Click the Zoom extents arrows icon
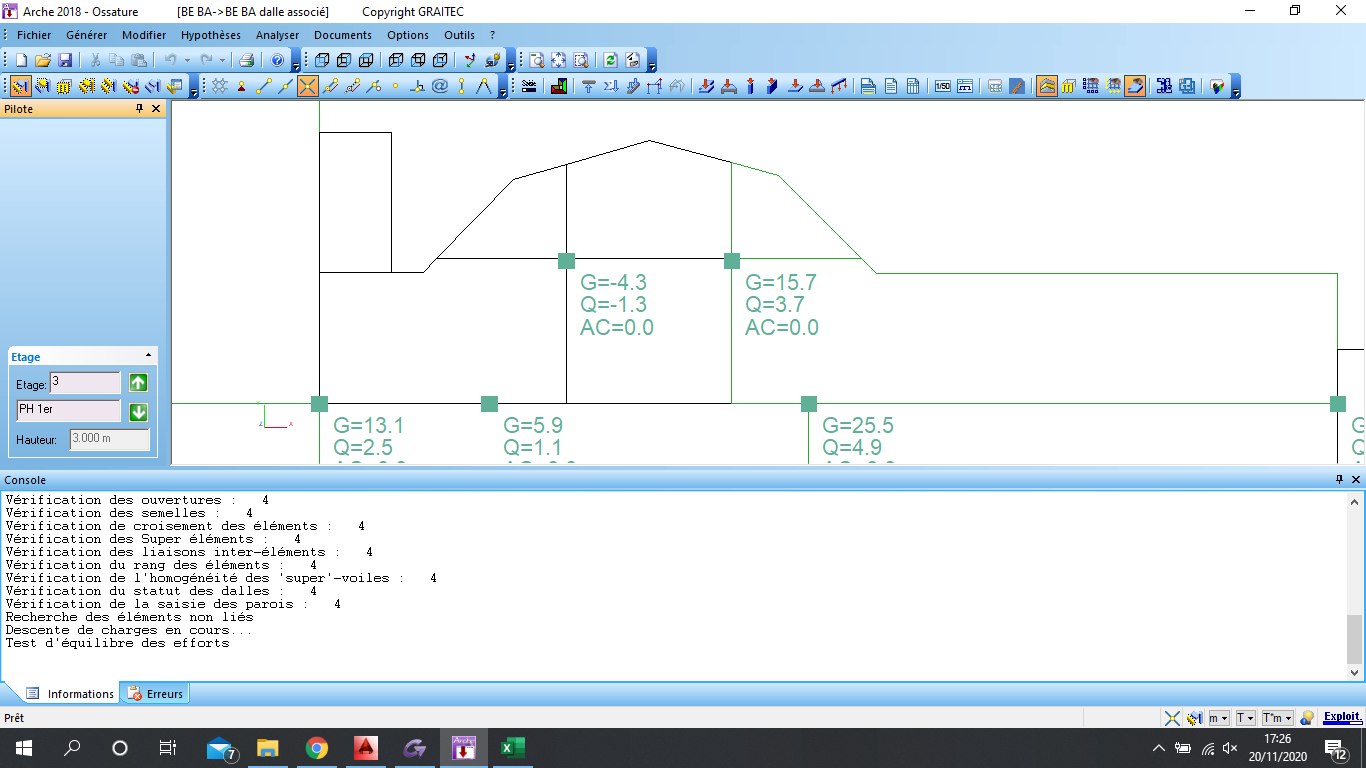 click(x=558, y=60)
